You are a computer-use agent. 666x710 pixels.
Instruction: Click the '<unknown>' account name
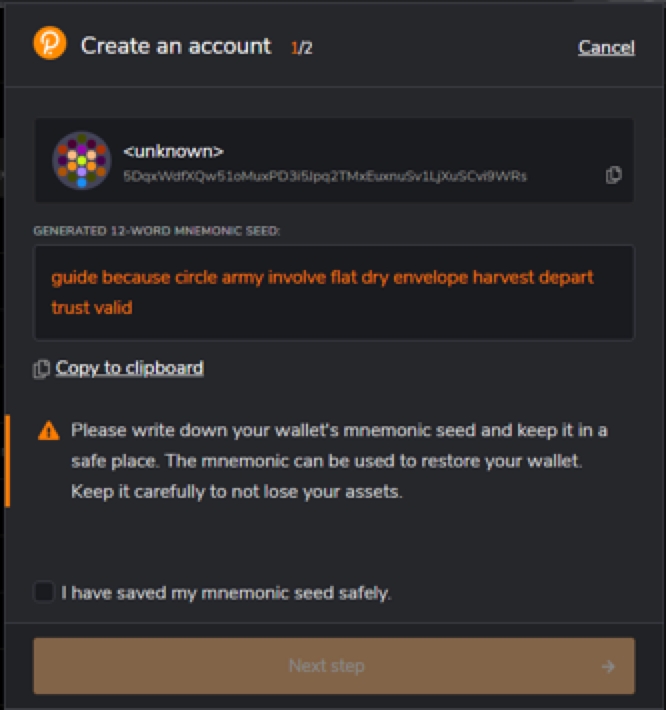click(x=173, y=152)
